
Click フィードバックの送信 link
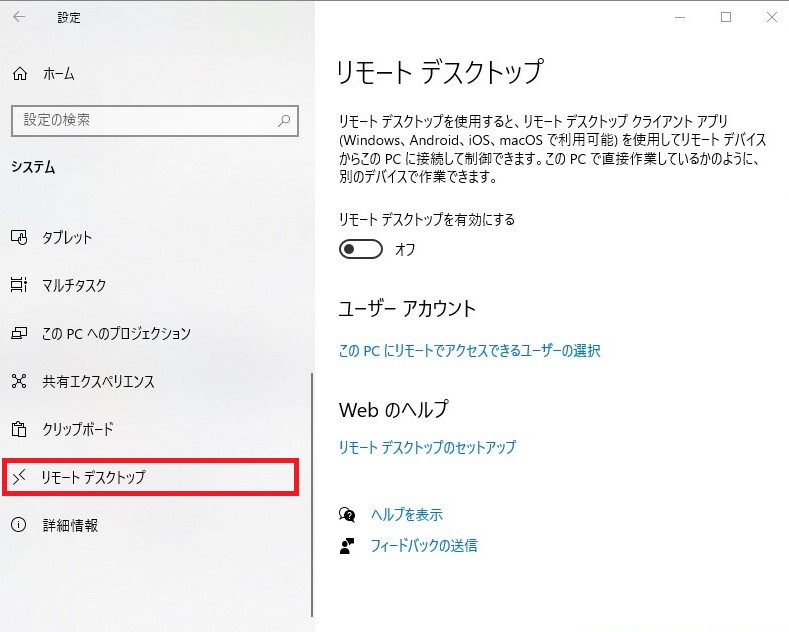[424, 545]
